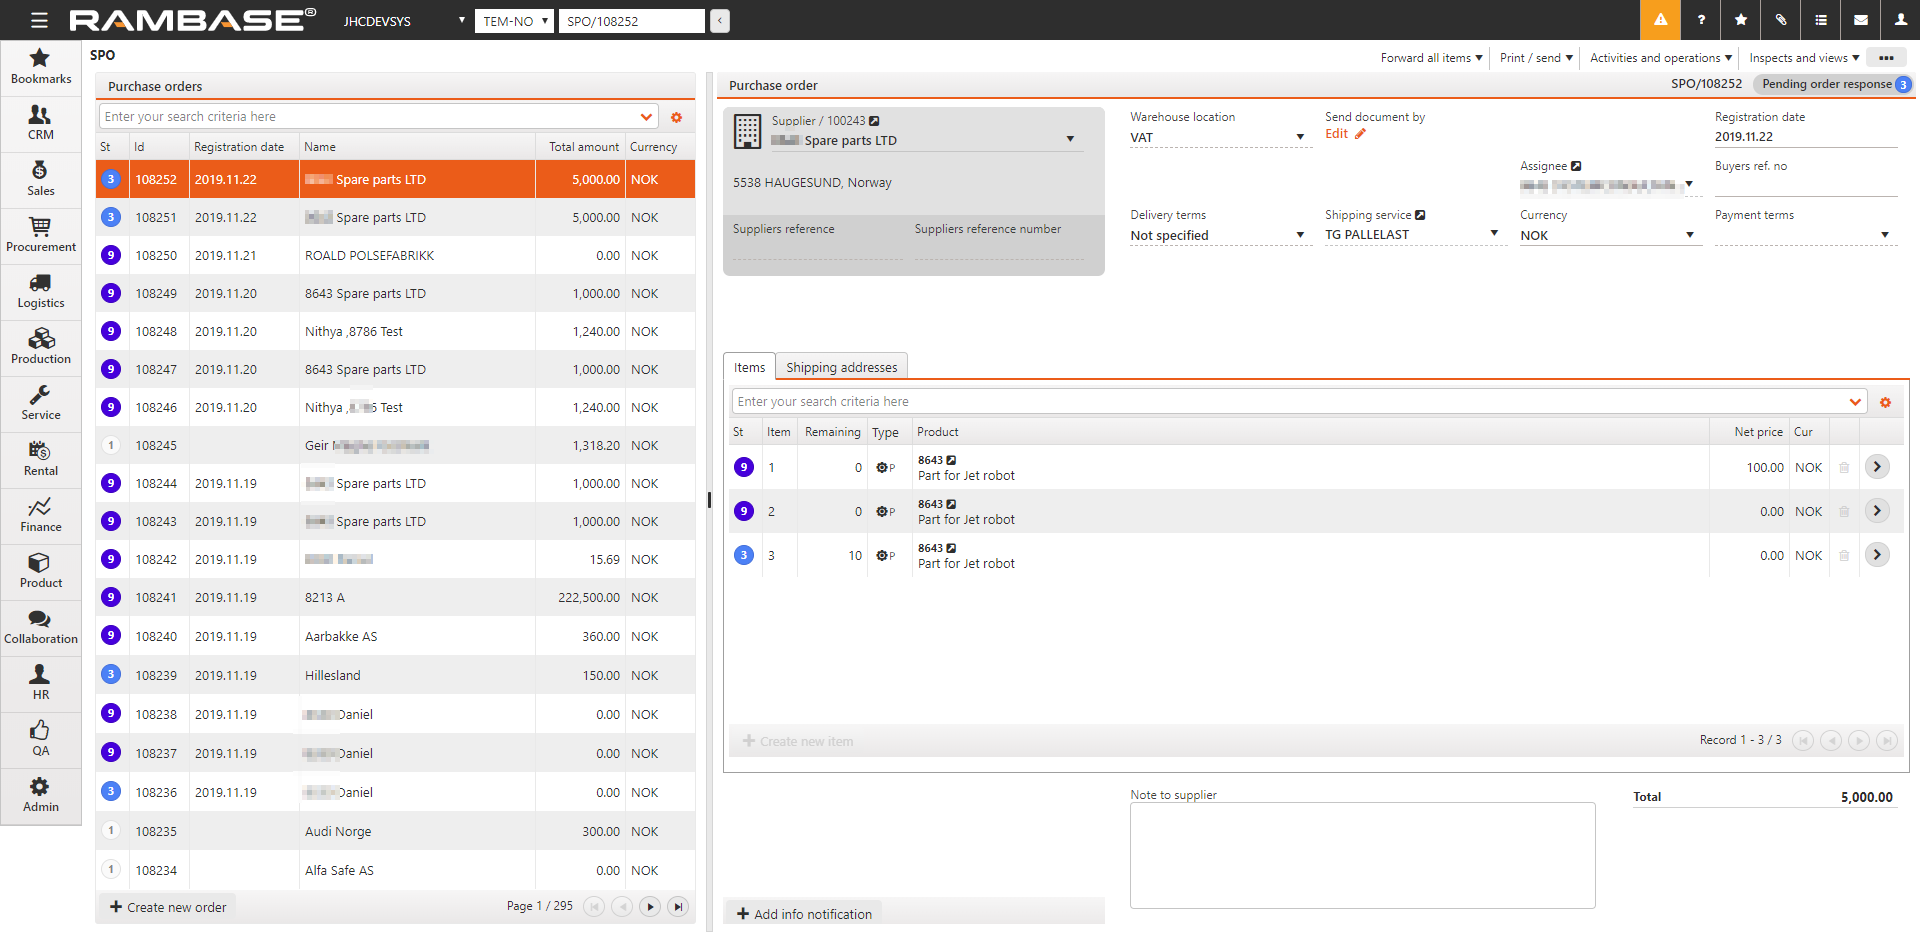The image size is (1920, 937).
Task: Switch to the Shipping addresses tab
Action: pyautogui.click(x=841, y=367)
